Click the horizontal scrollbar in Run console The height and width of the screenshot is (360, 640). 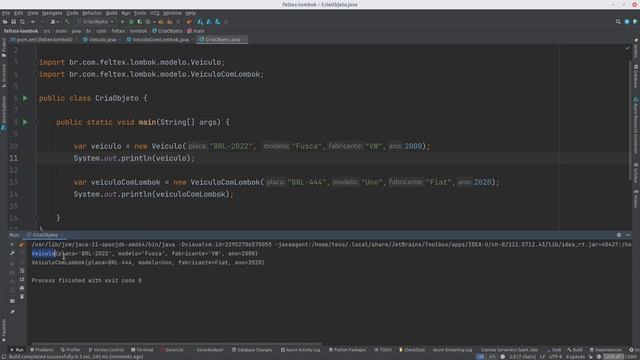click(x=176, y=344)
